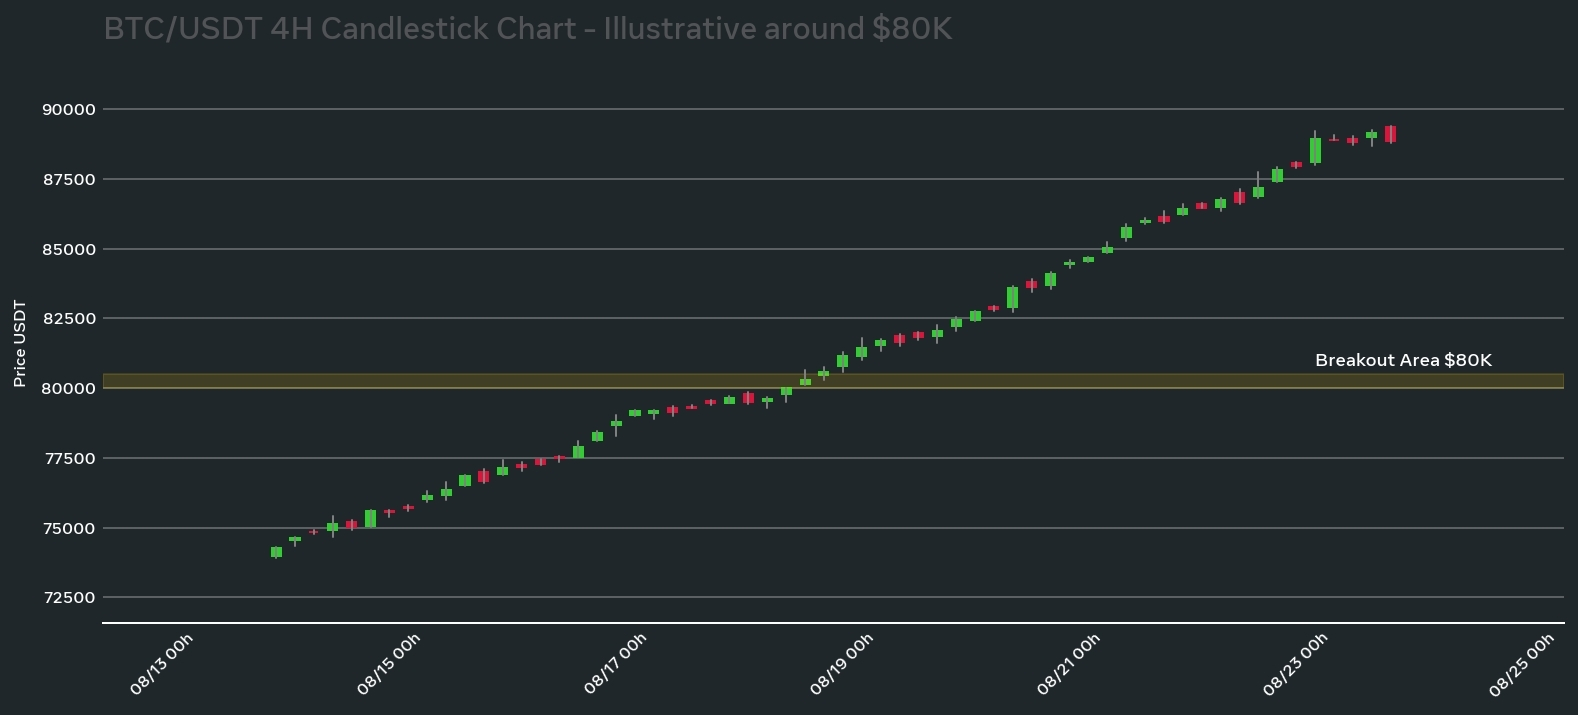Click the 87500 price axis label
Image resolution: width=1578 pixels, height=715 pixels.
(x=69, y=179)
